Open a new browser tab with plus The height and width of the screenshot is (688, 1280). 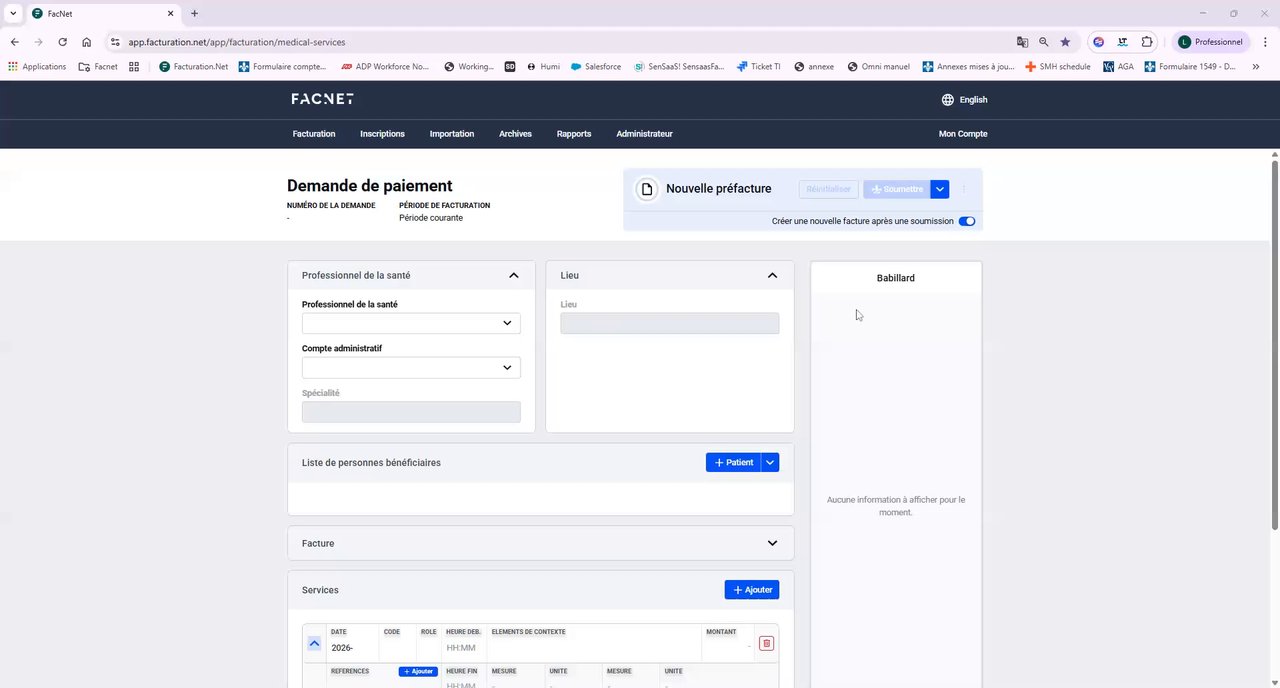coord(194,13)
